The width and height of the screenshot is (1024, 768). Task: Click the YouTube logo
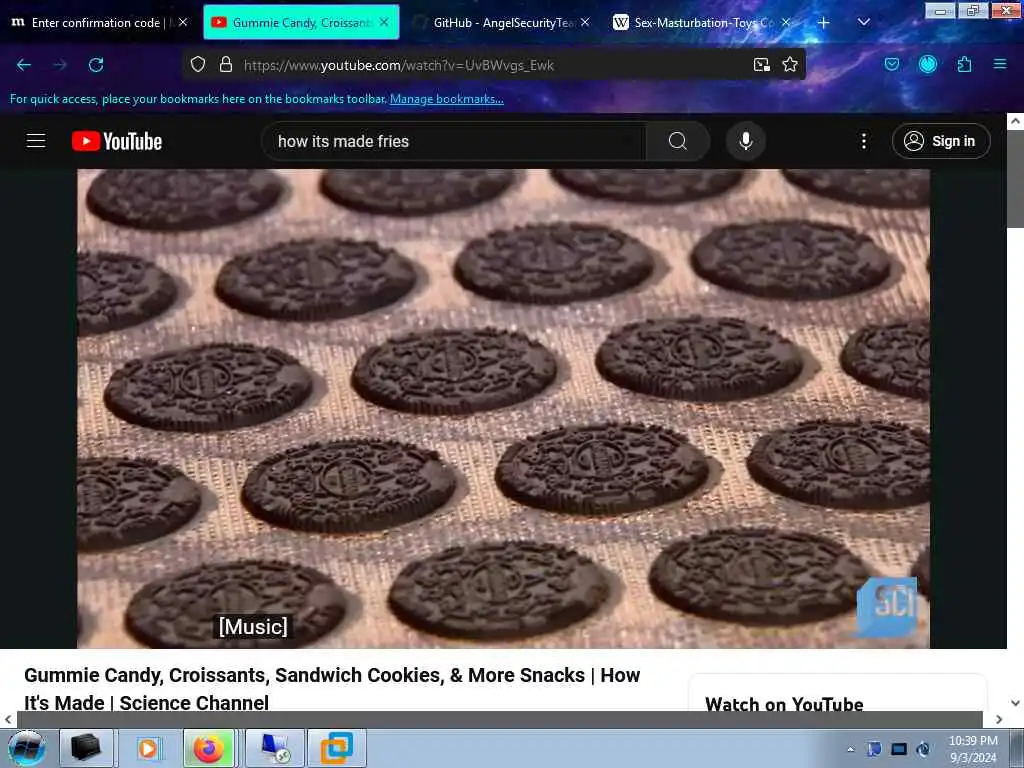[x=117, y=141]
